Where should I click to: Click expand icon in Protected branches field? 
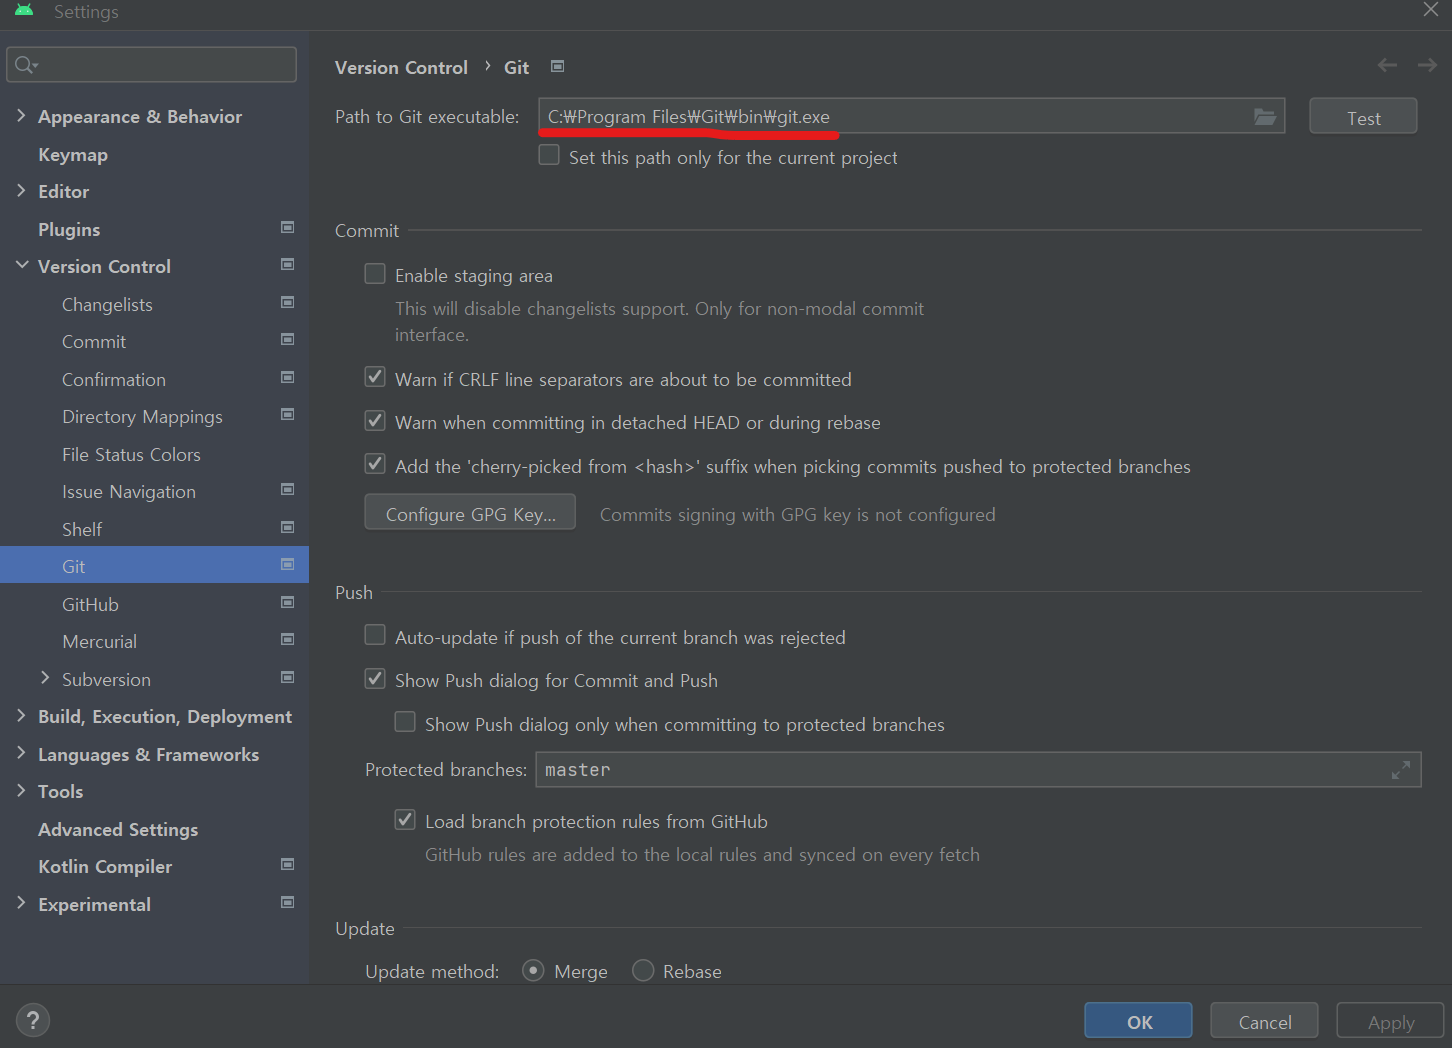pos(1400,770)
